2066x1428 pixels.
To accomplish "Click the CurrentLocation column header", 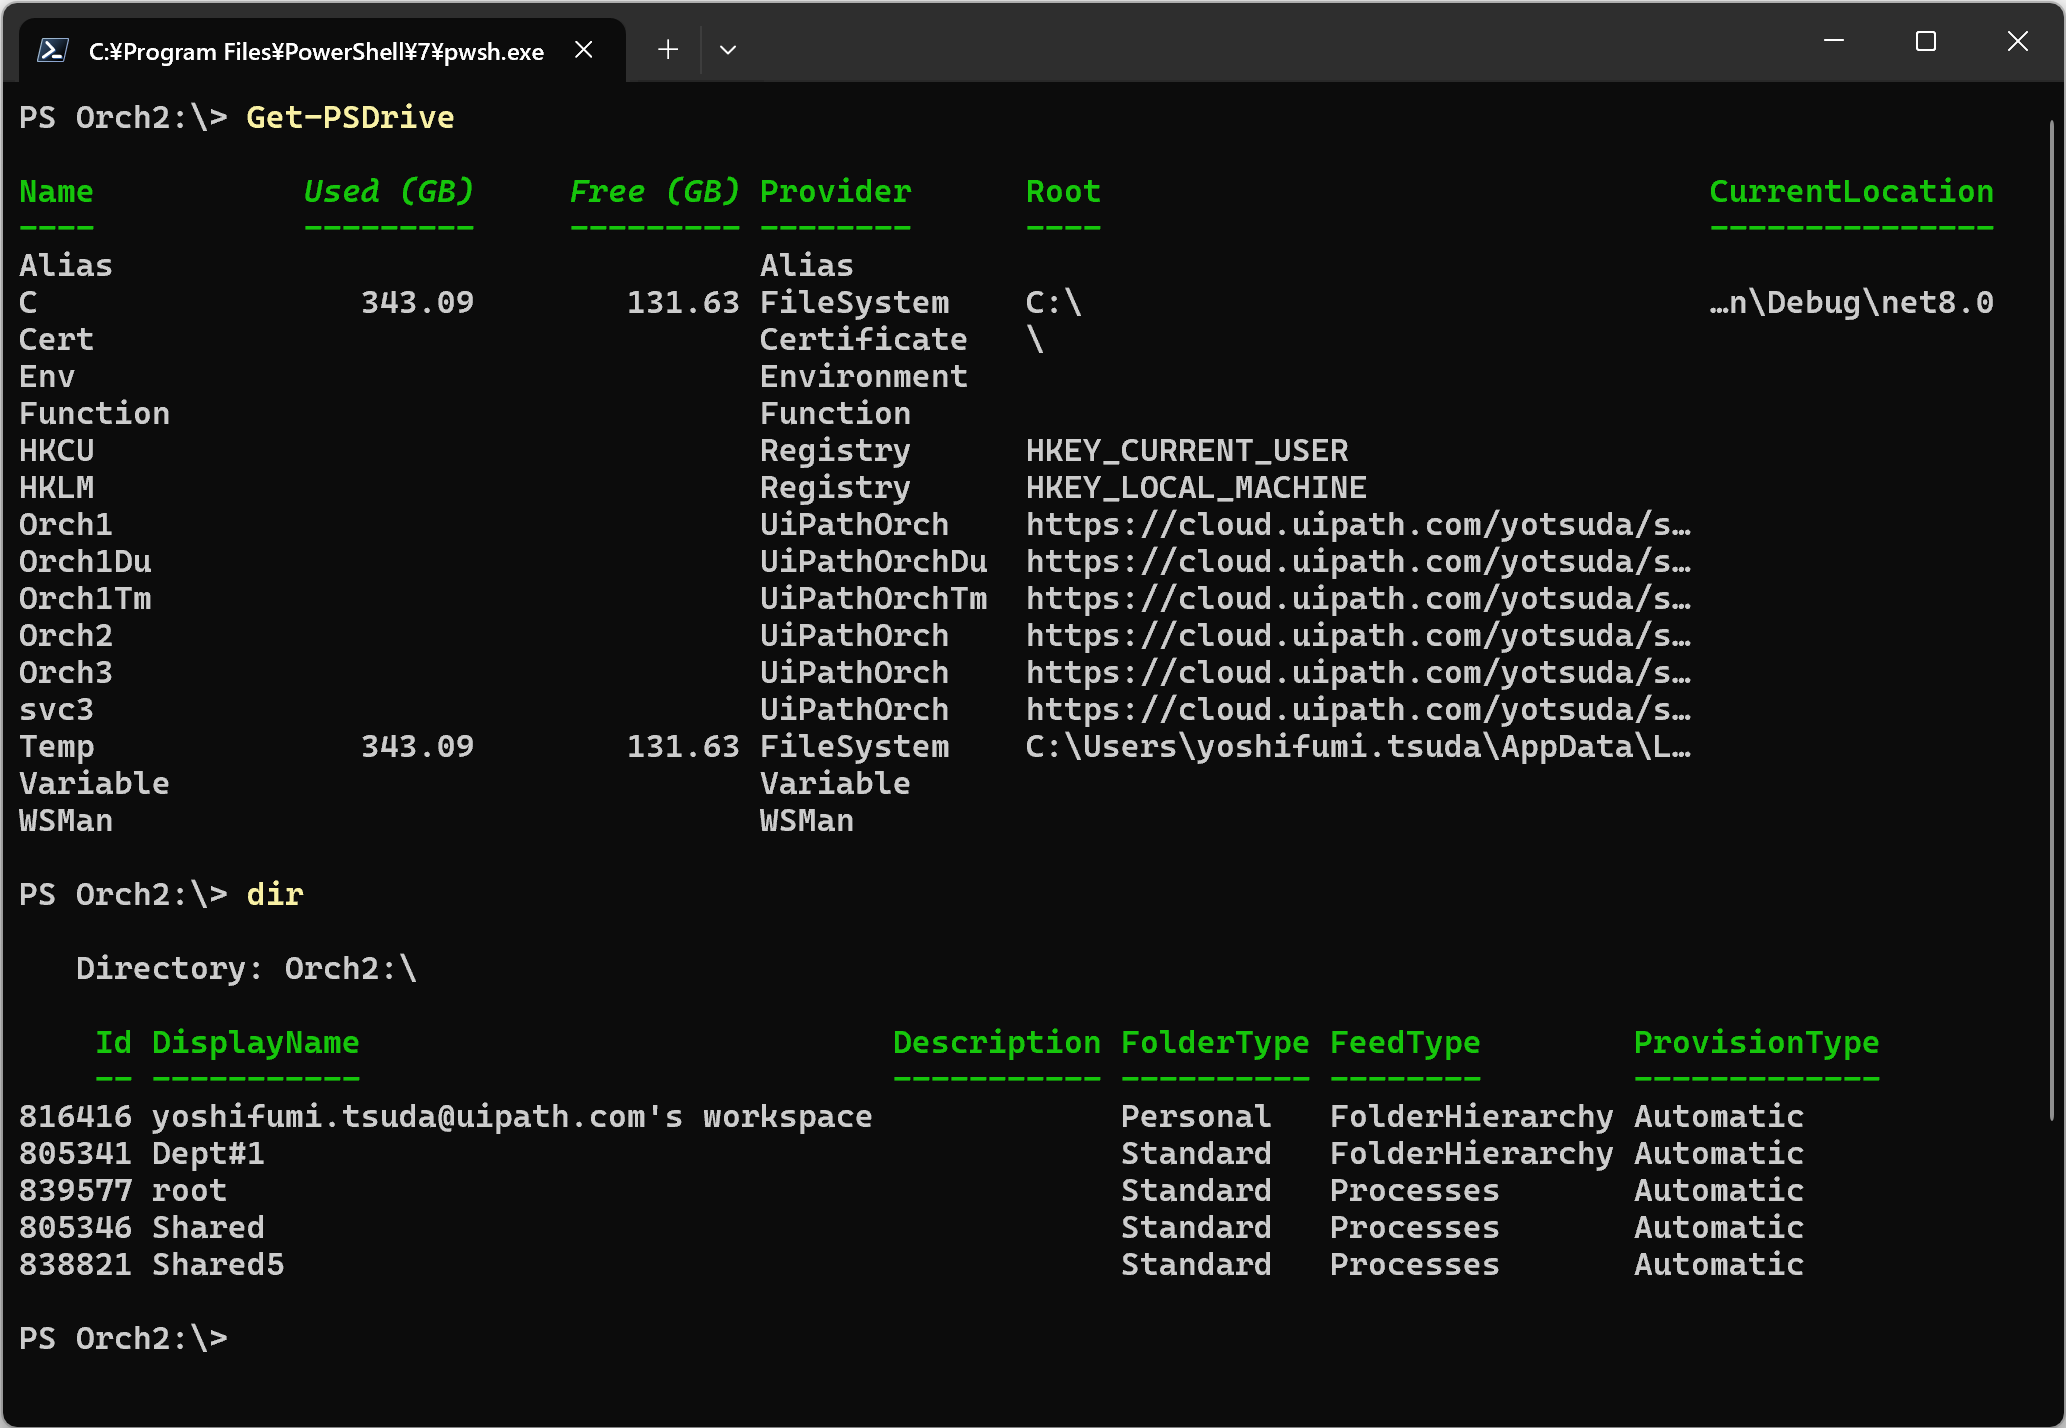I will click(x=1852, y=191).
